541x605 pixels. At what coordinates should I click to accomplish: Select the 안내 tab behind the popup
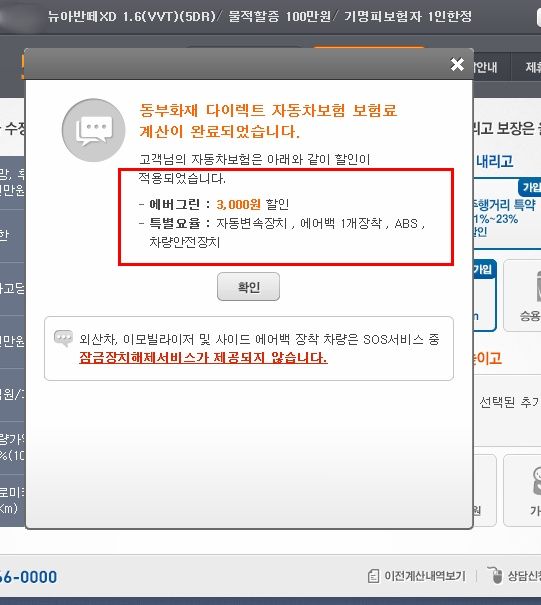pyautogui.click(x=485, y=68)
